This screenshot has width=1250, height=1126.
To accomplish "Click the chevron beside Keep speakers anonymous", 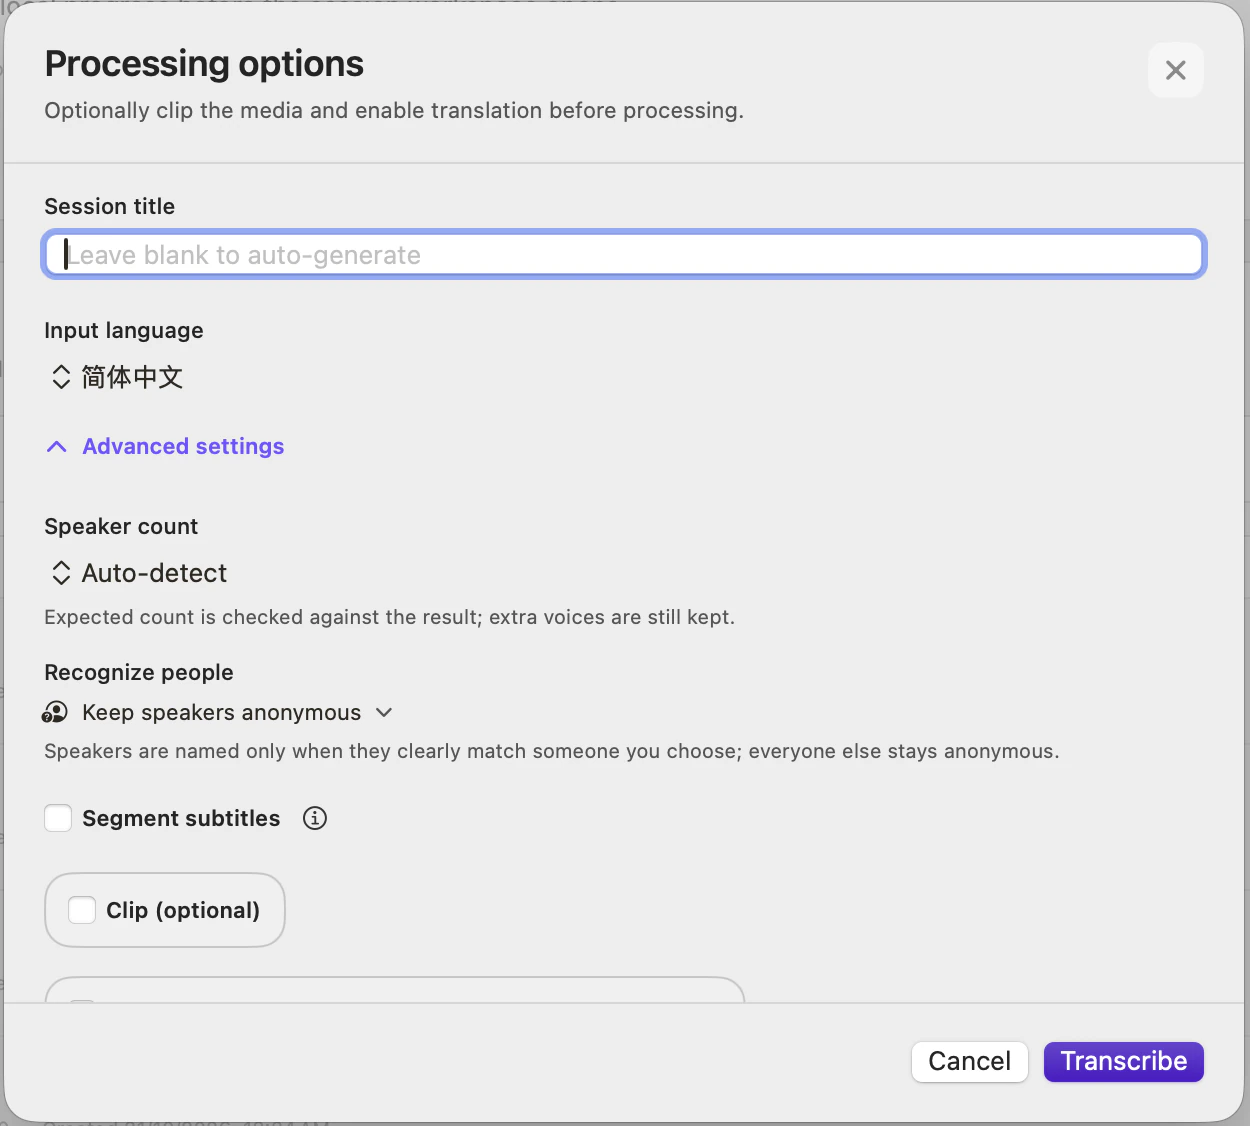I will pos(384,712).
